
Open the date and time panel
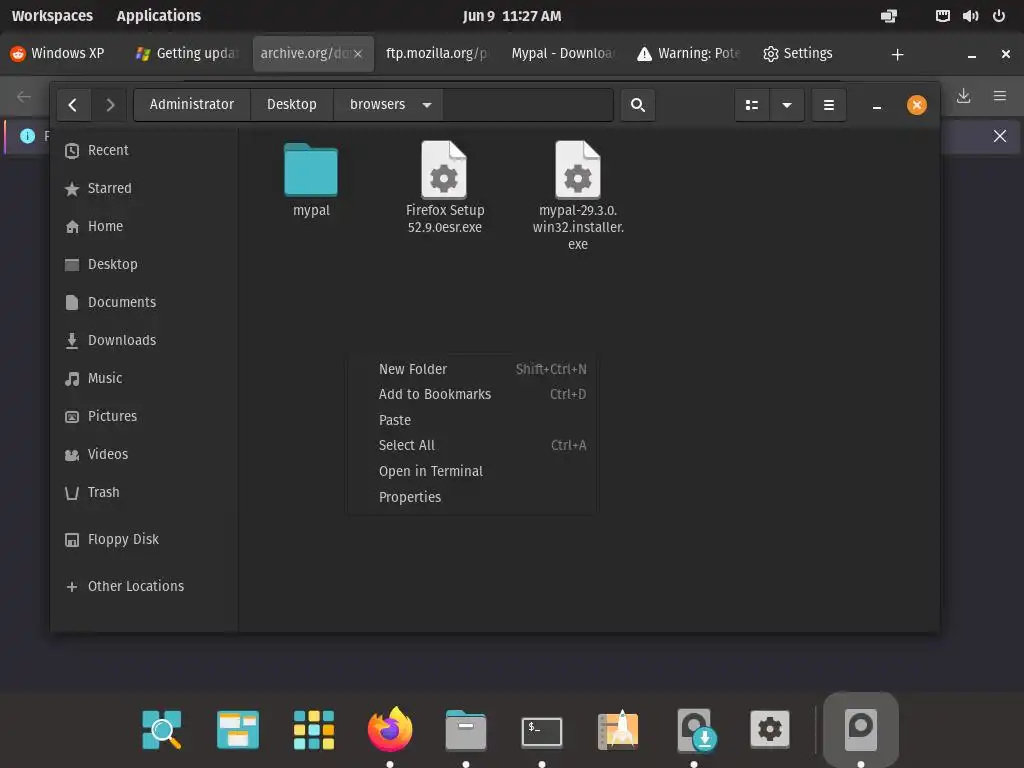(511, 16)
